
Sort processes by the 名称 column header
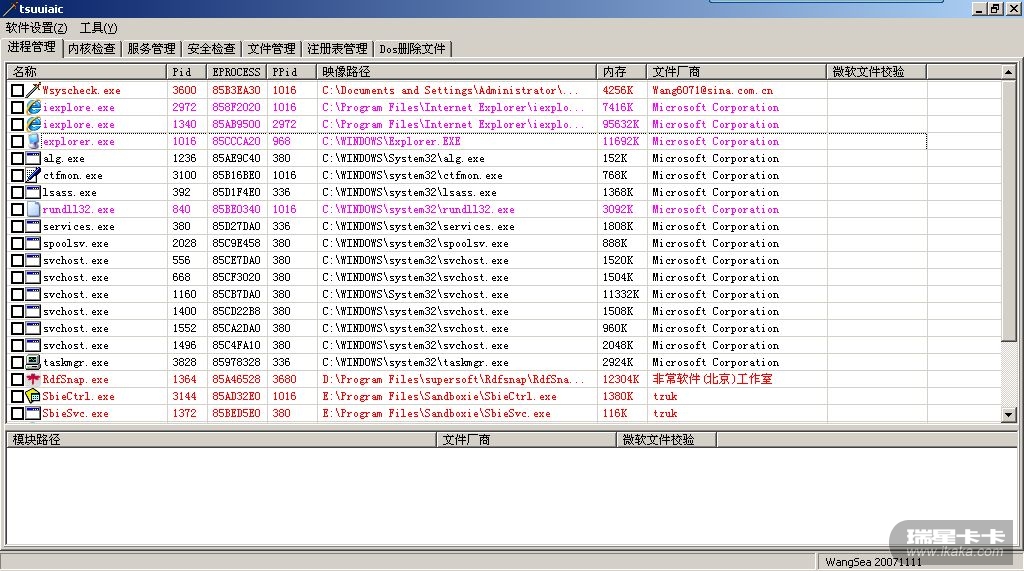pos(87,72)
